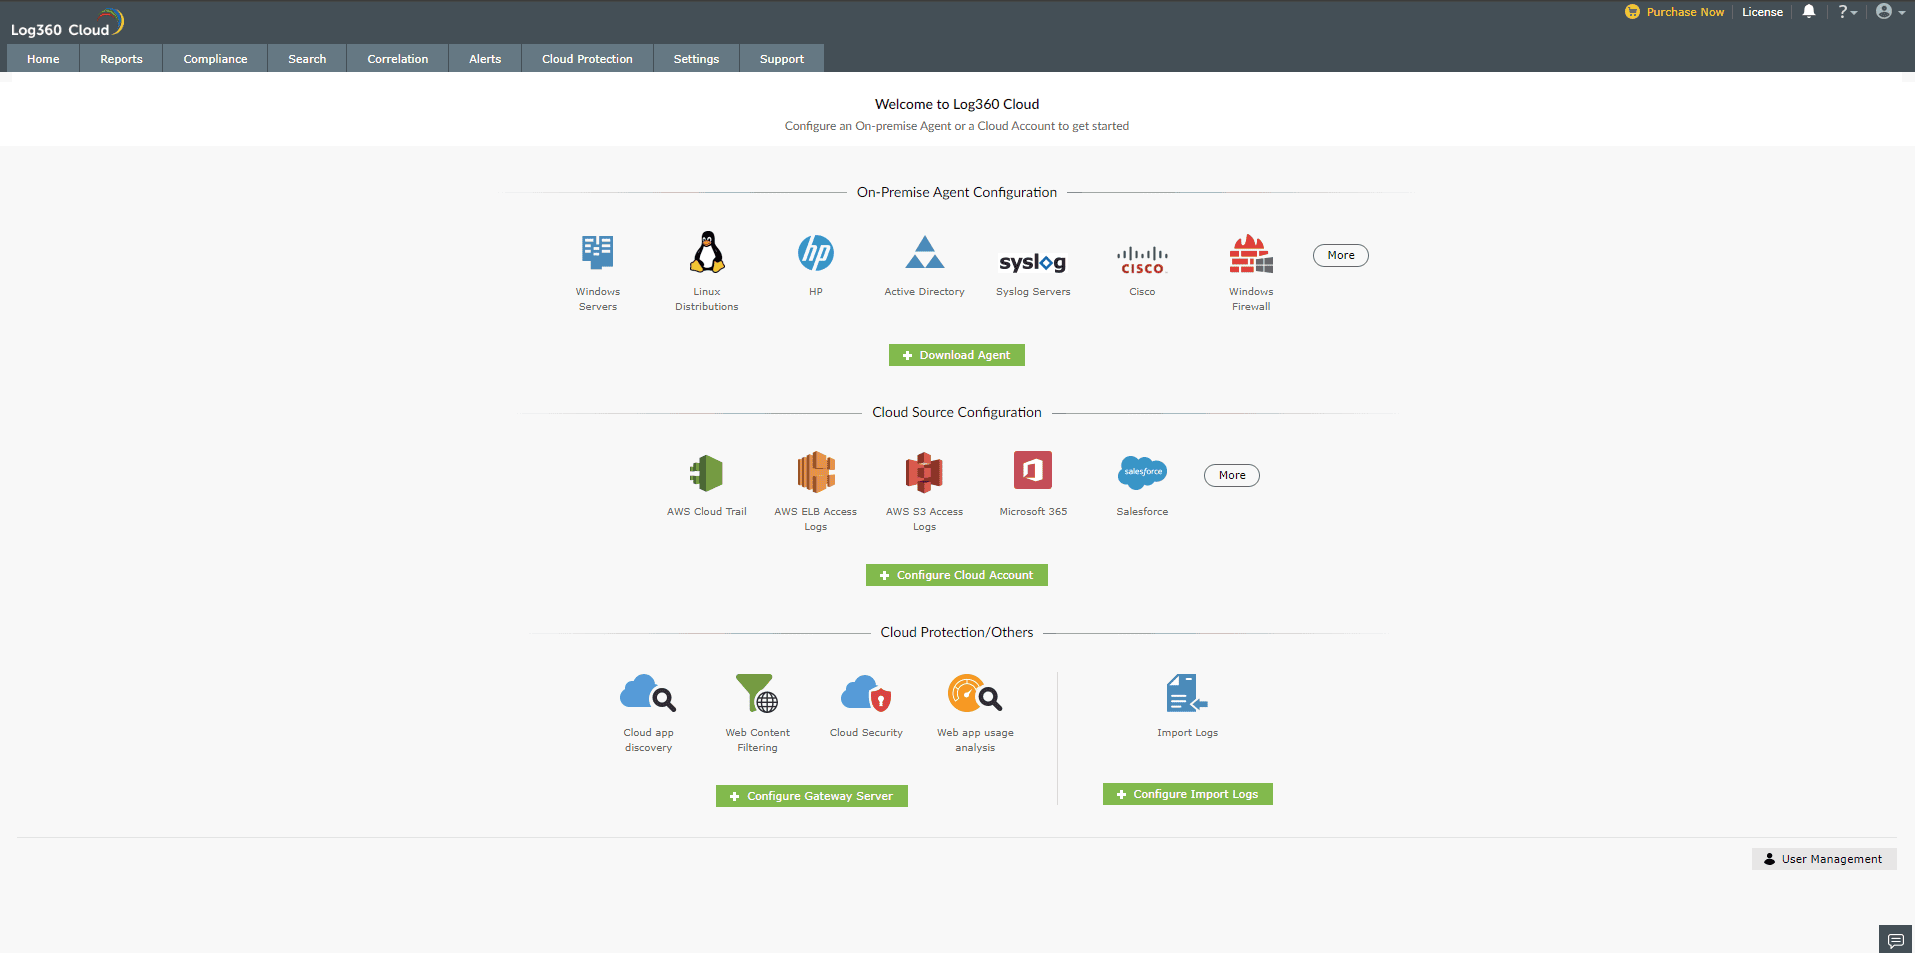Image resolution: width=1915 pixels, height=953 pixels.
Task: Choose the Active Directory icon
Action: (925, 252)
